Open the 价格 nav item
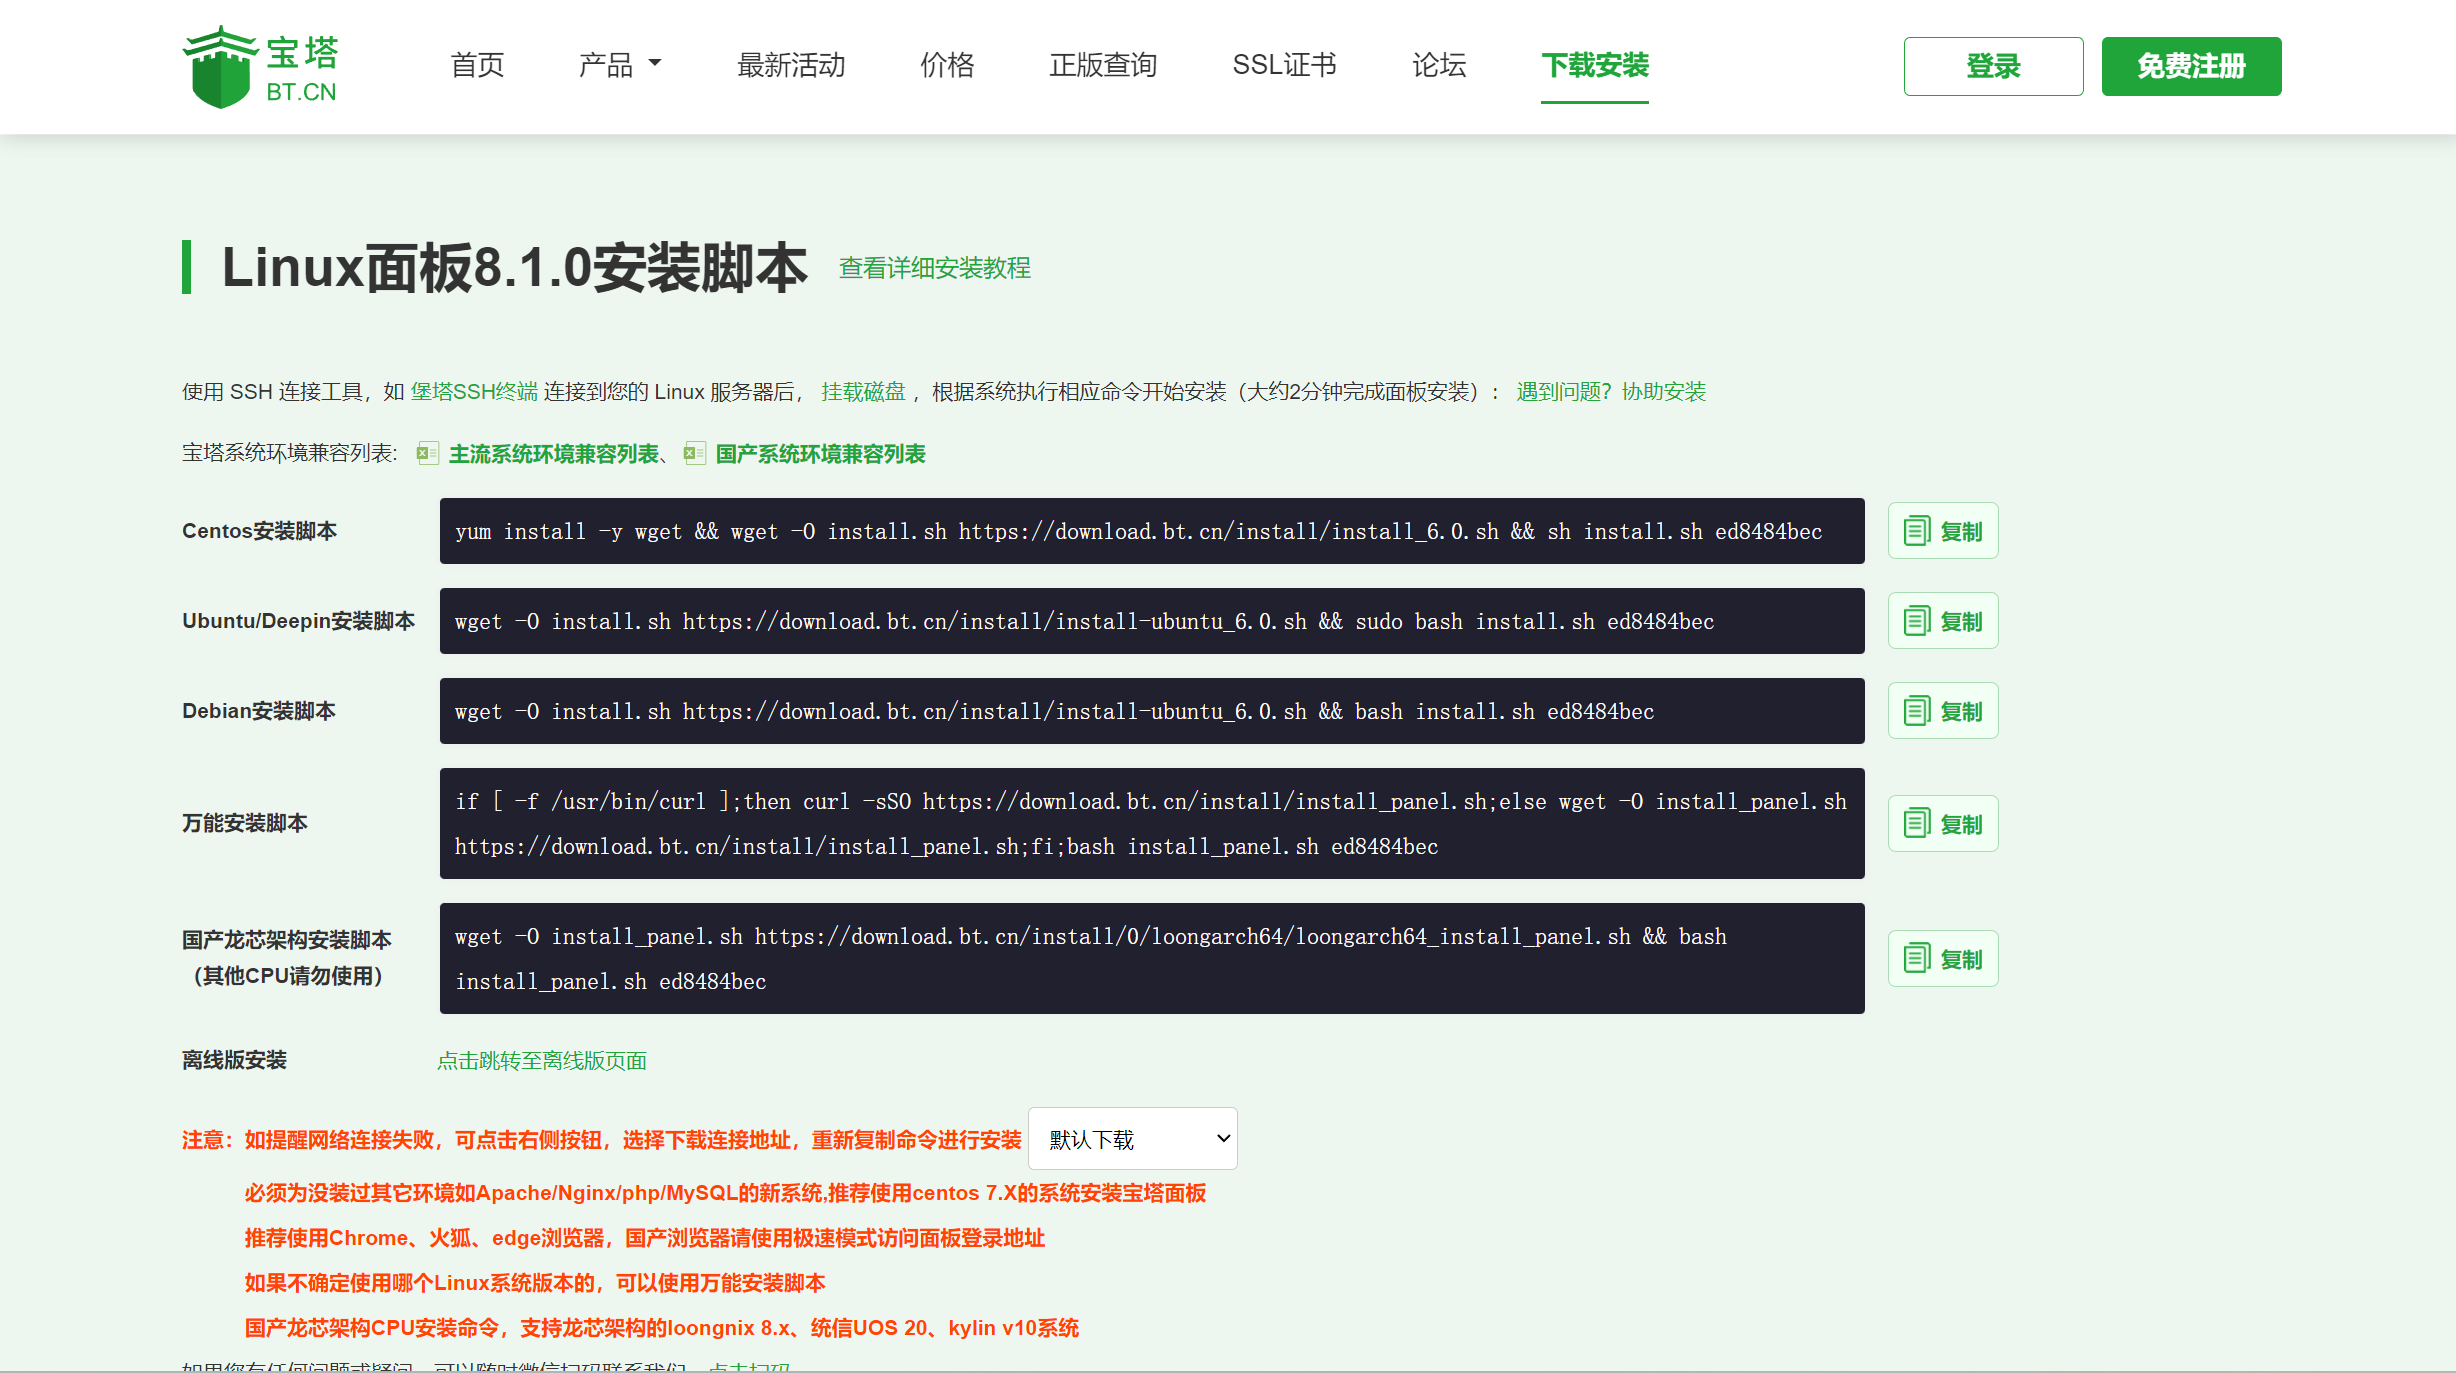 coord(947,65)
